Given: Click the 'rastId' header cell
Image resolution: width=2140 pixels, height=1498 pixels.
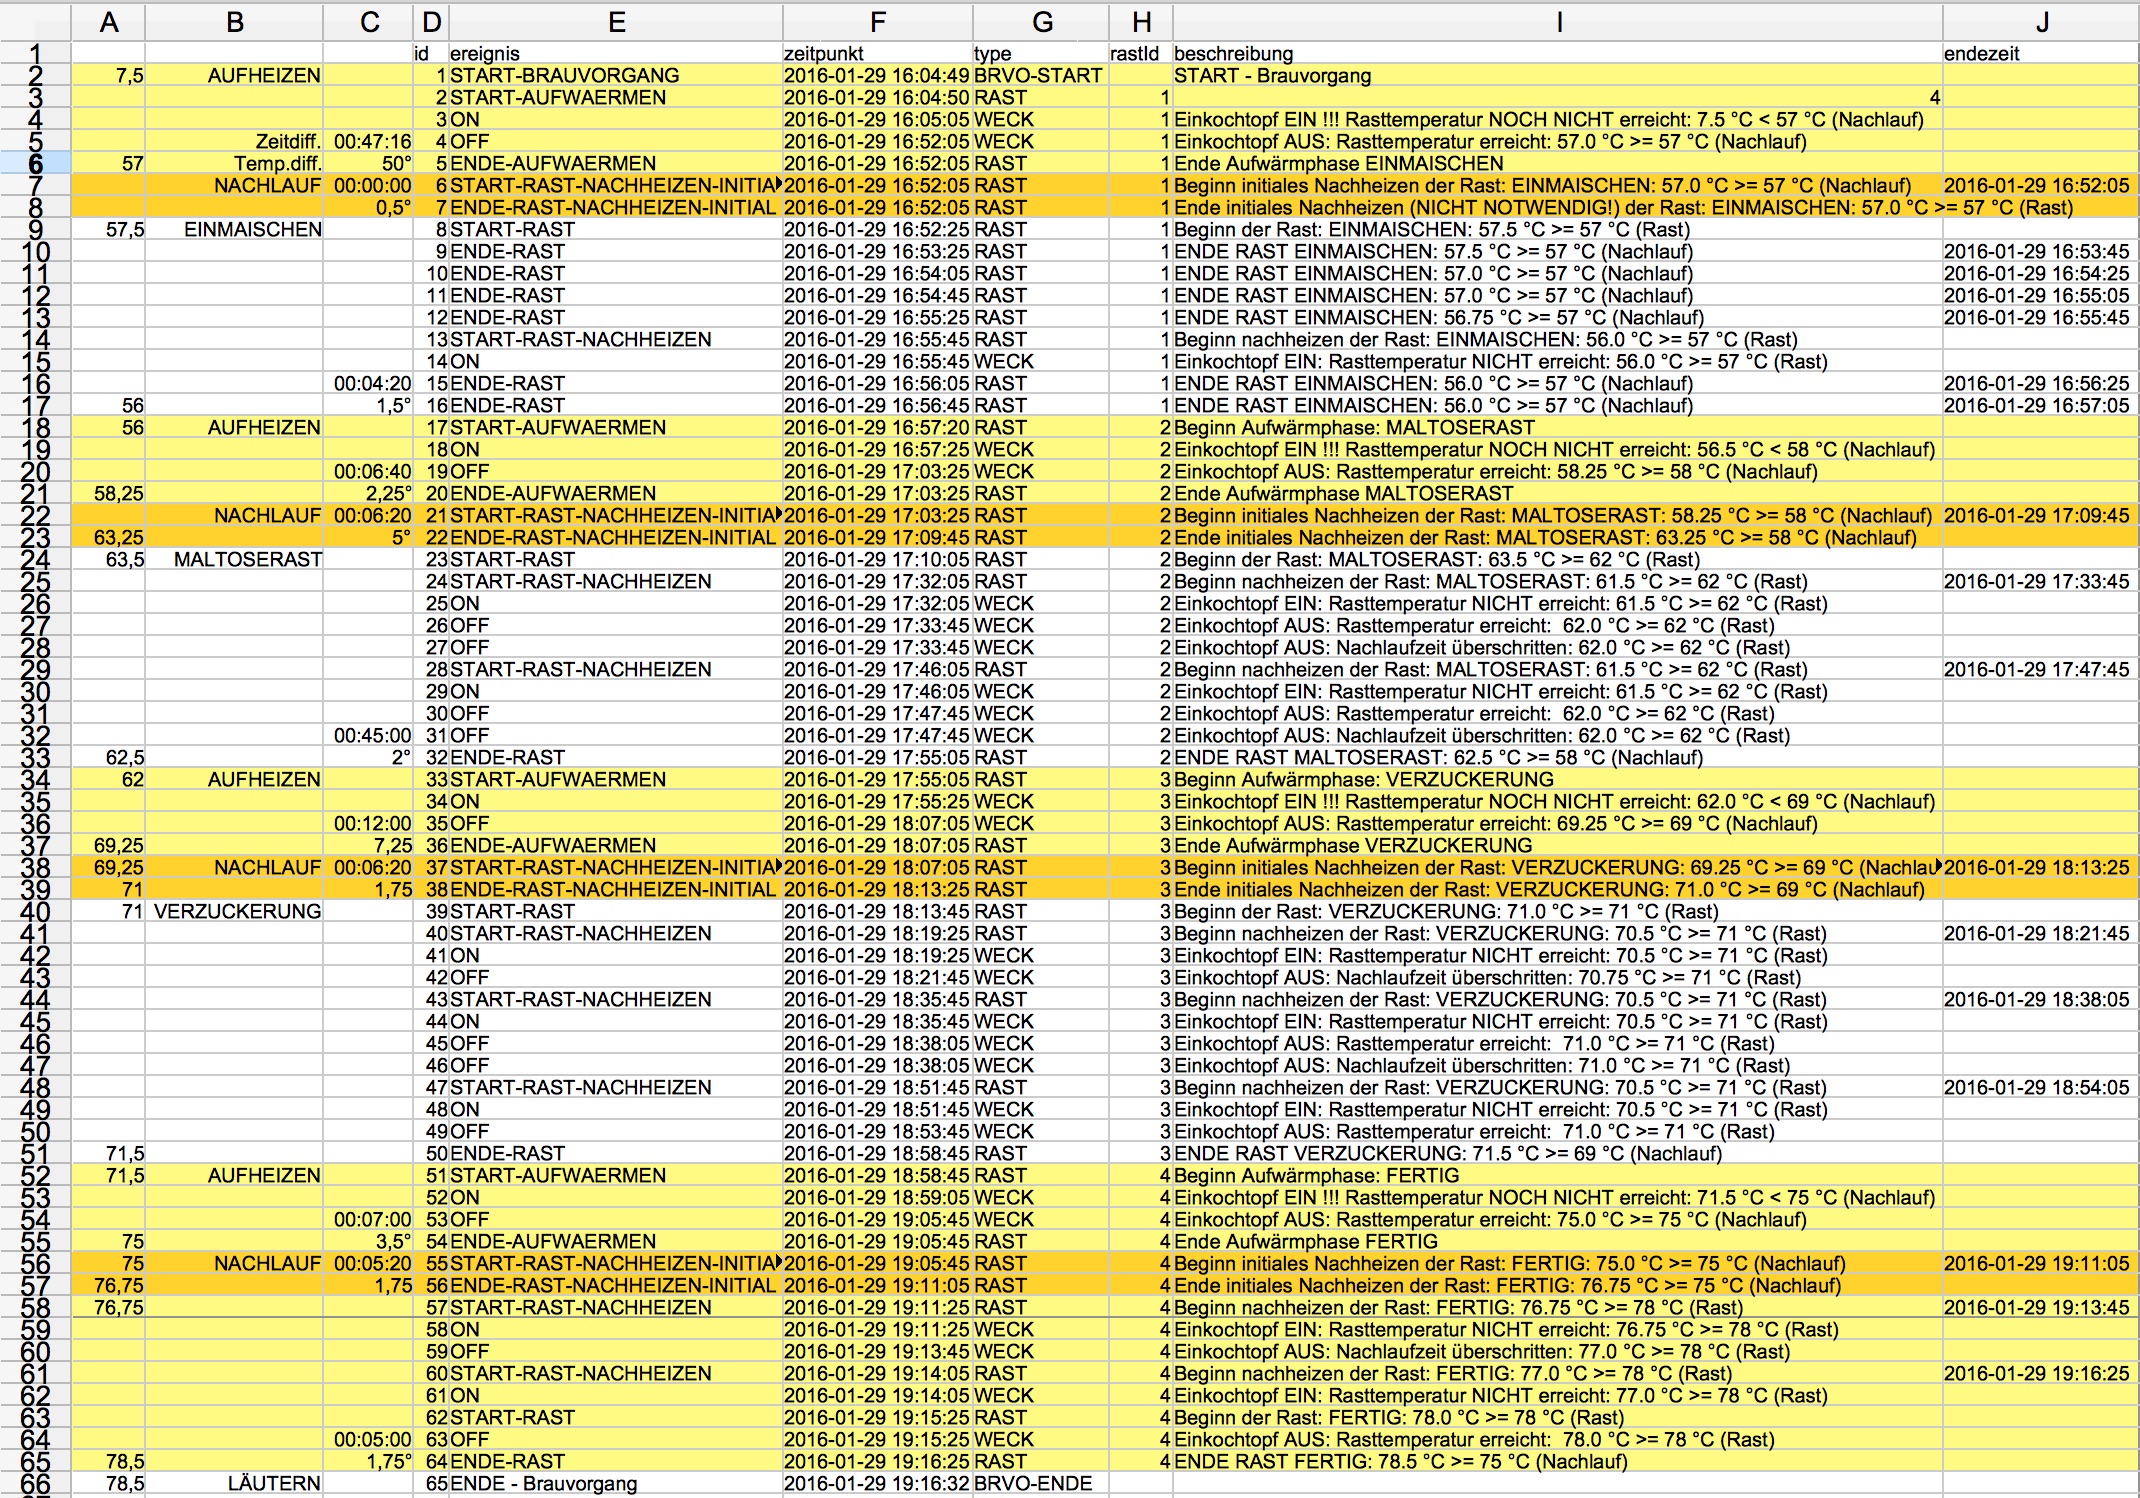Looking at the screenshot, I should [1141, 53].
